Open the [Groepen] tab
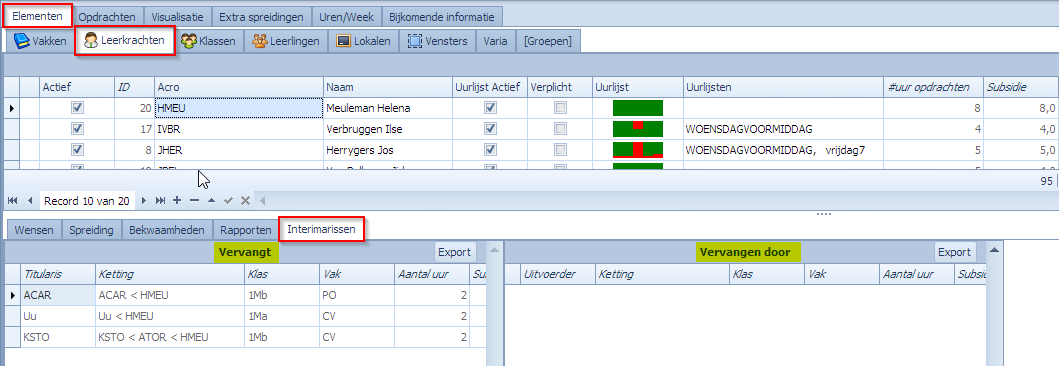 548,41
